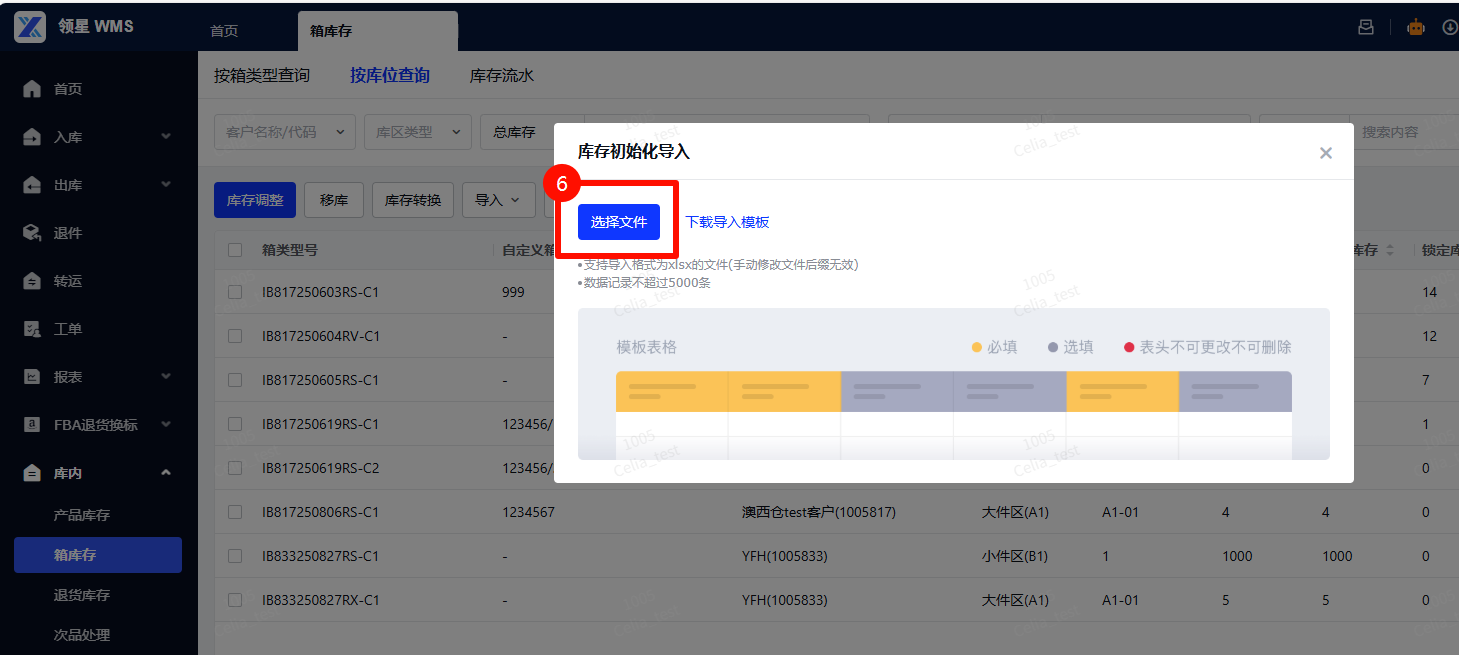Viewport: 1459px width, 655px height.
Task: Open the print icon in top bar
Action: (1366, 28)
